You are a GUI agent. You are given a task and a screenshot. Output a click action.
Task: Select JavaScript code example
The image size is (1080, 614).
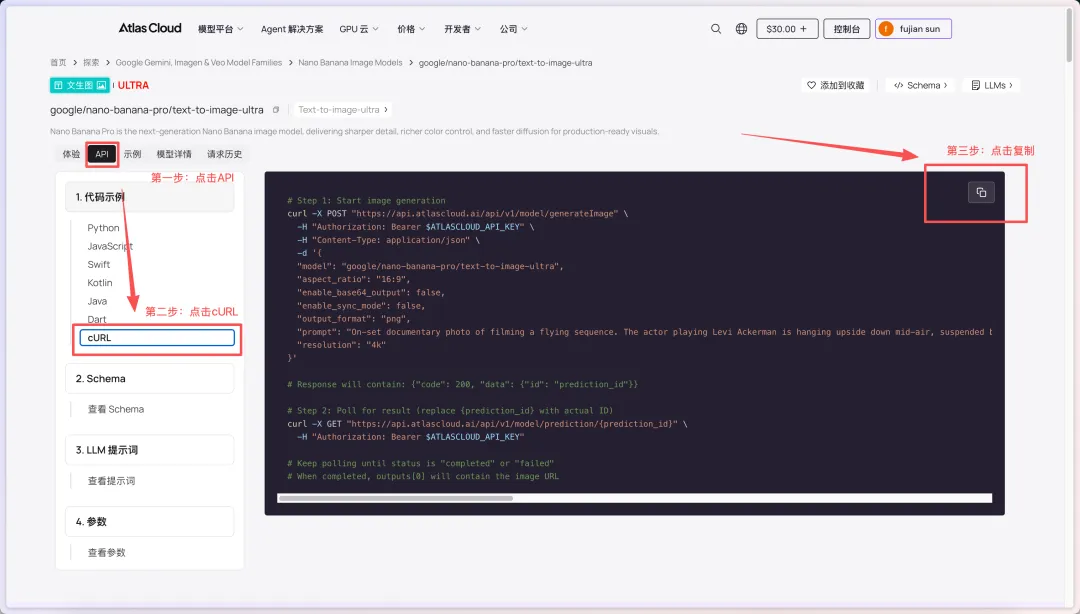(x=110, y=246)
